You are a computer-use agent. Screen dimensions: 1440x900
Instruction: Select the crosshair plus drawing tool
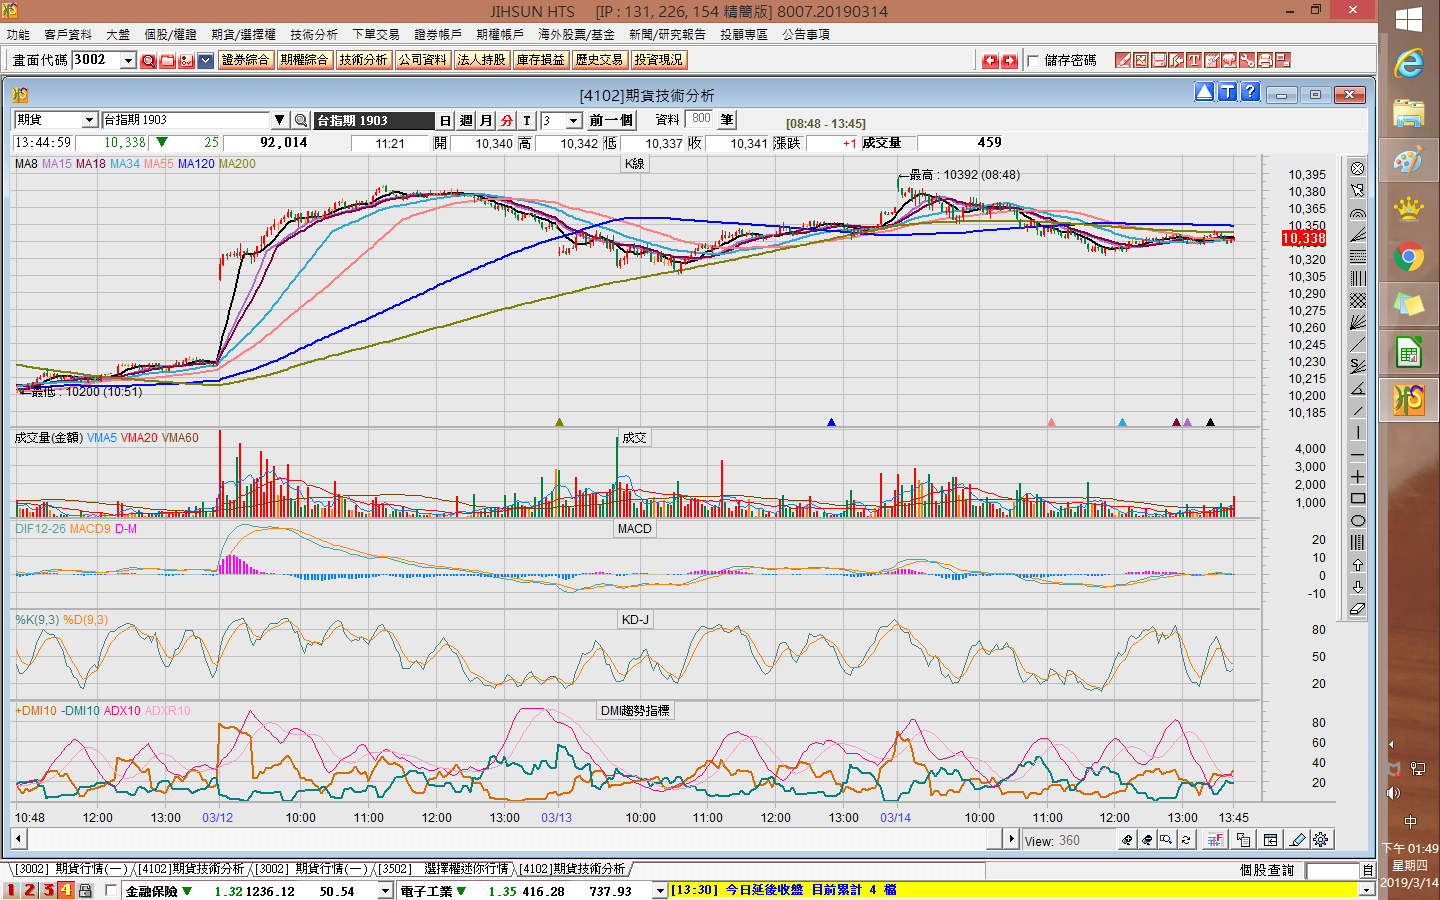tap(1357, 476)
